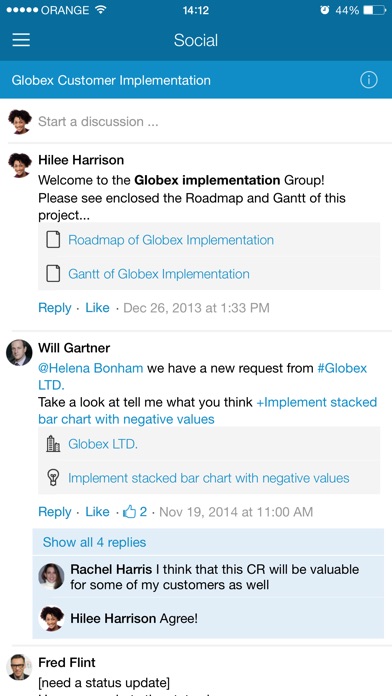Tap the thumbs-up likes count icon
Image resolution: width=392 pixels, height=696 pixels.
coord(130,512)
